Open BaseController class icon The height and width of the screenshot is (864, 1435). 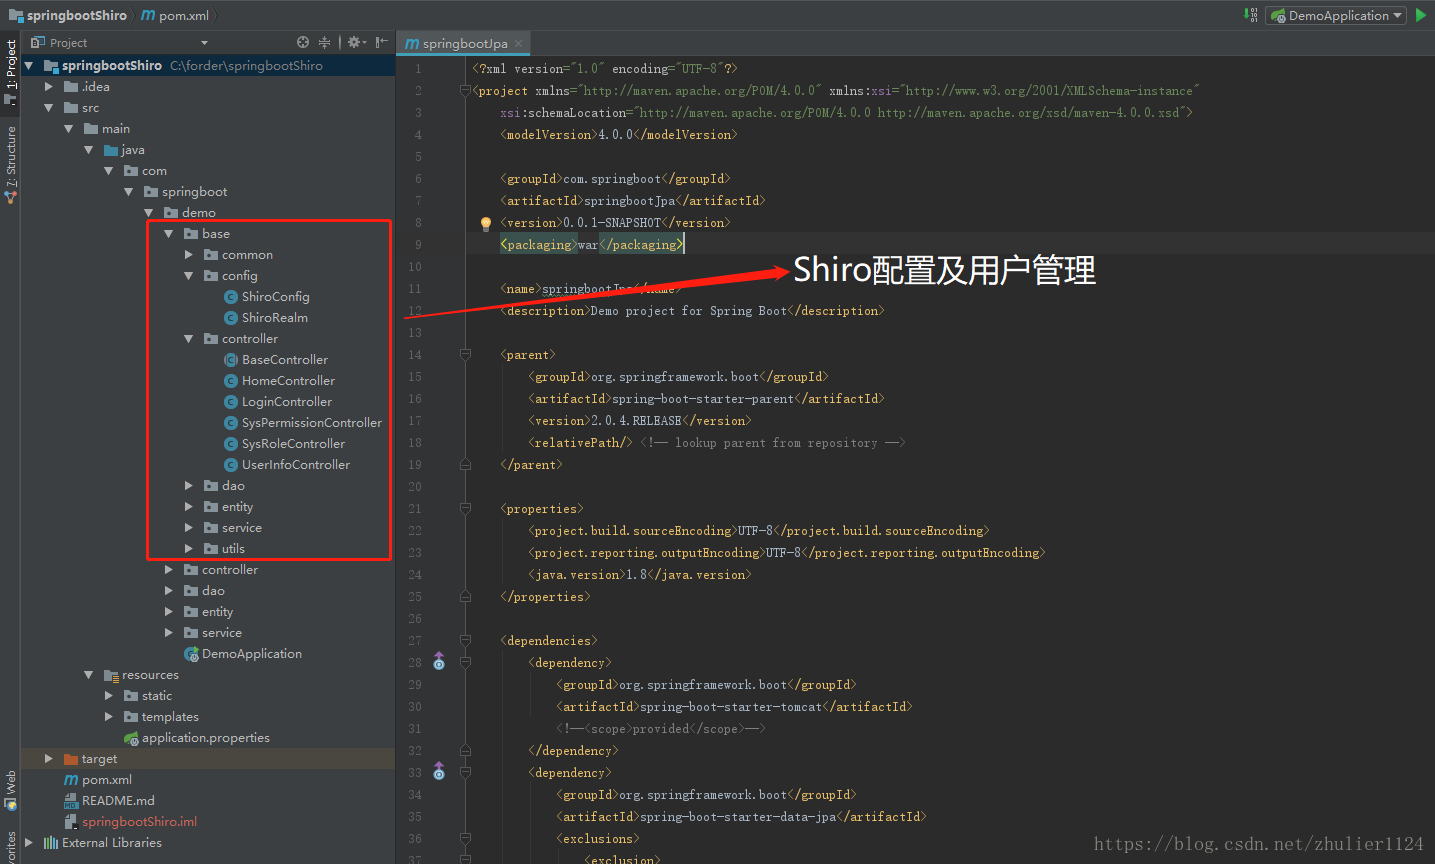click(x=231, y=359)
